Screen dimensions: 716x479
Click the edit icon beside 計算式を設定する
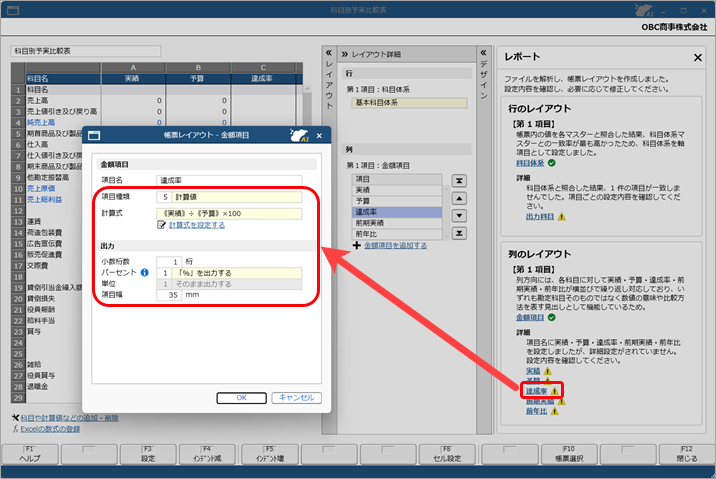(161, 225)
